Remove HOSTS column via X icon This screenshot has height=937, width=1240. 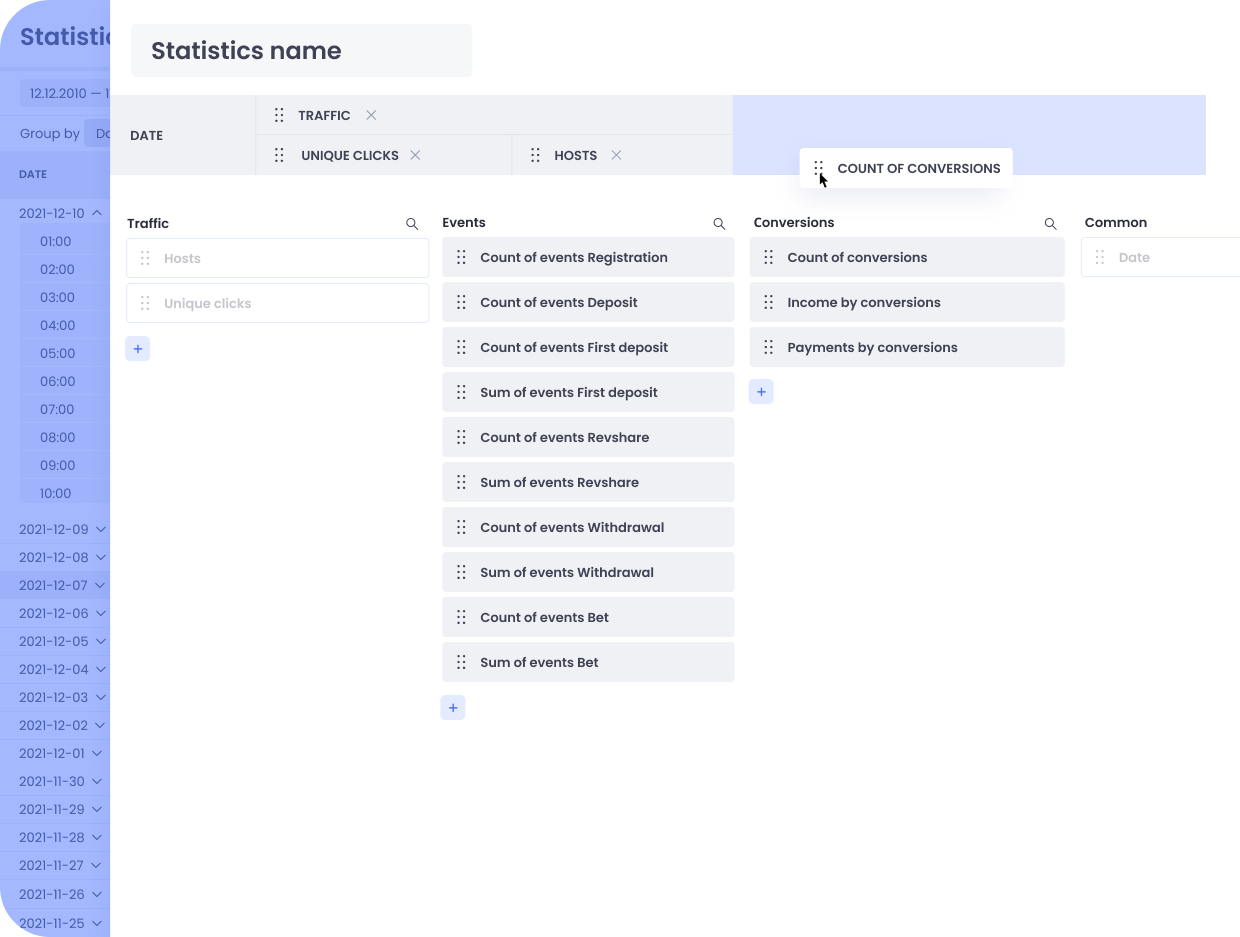[616, 155]
